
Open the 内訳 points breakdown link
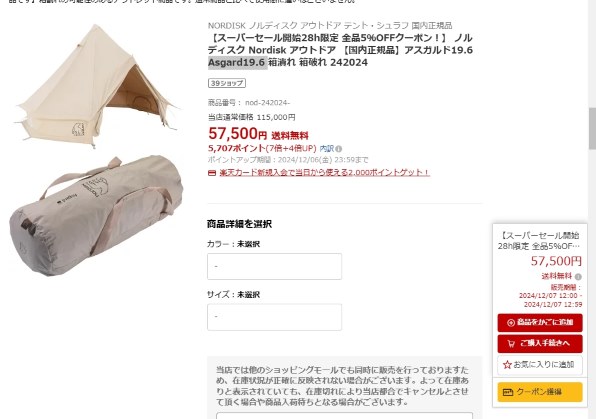(x=327, y=149)
